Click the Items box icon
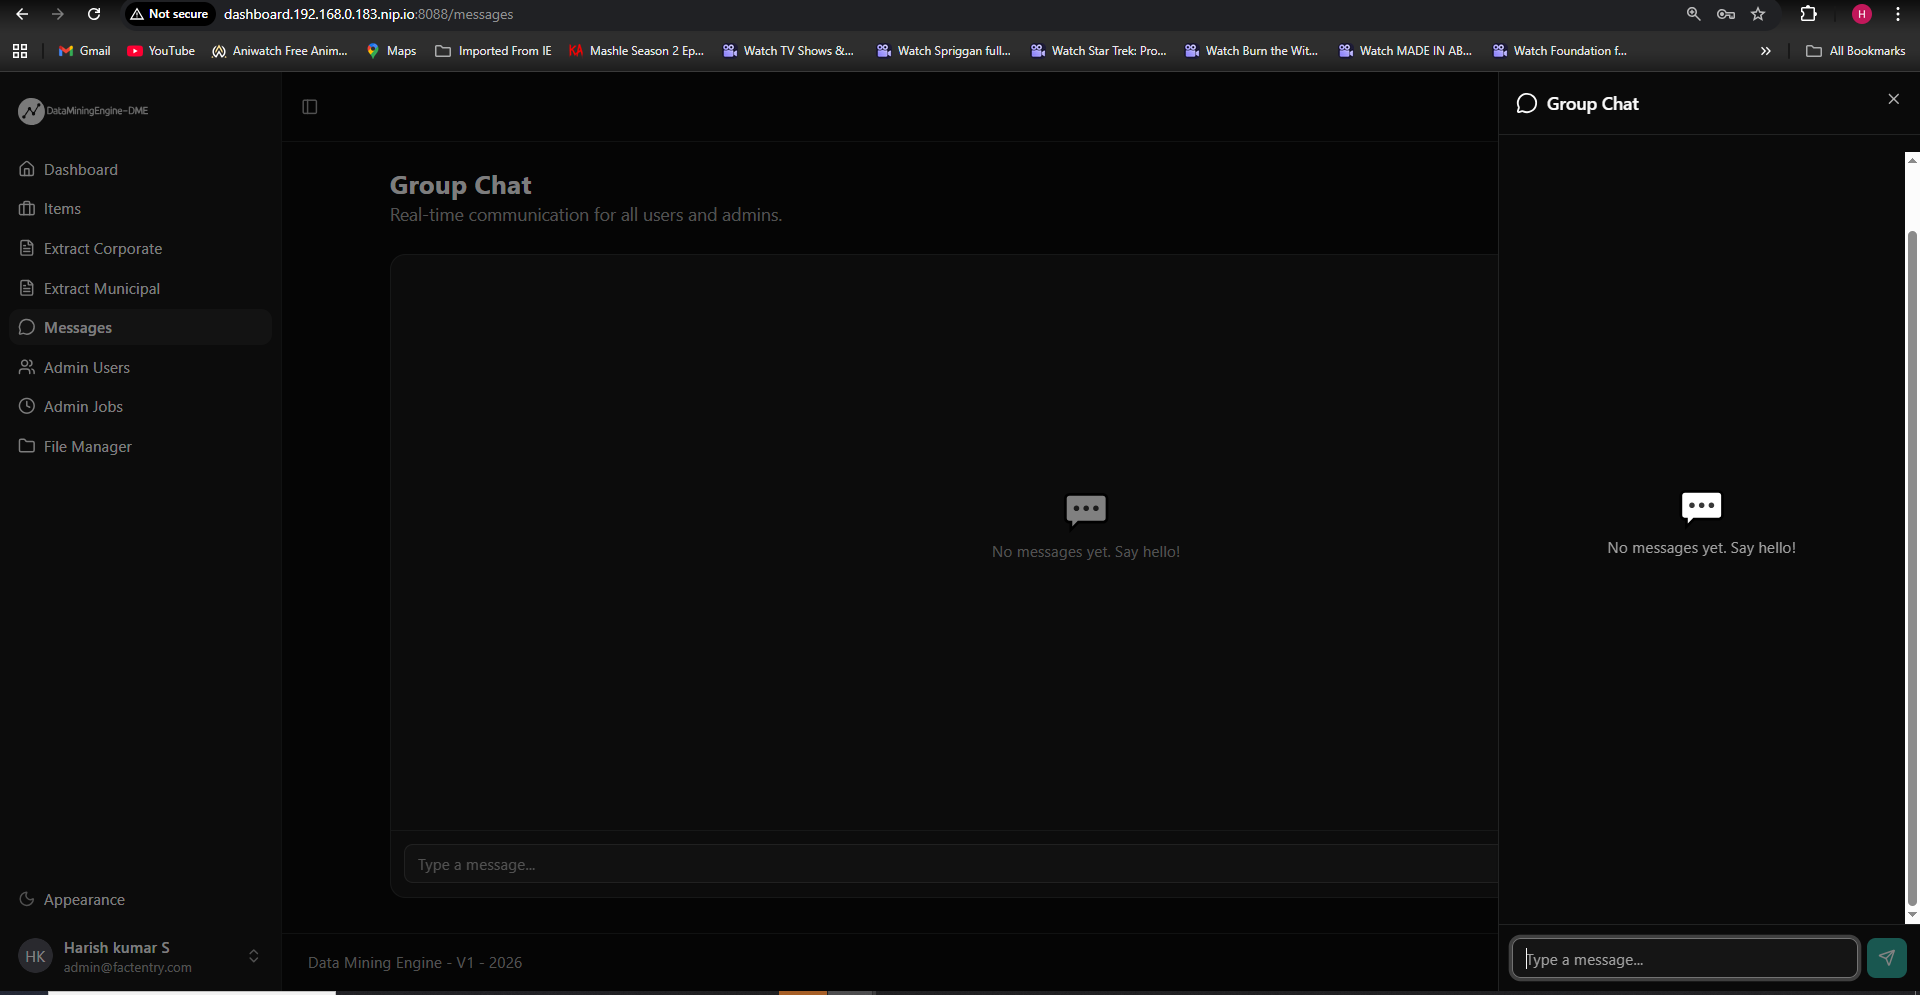 tap(27, 208)
